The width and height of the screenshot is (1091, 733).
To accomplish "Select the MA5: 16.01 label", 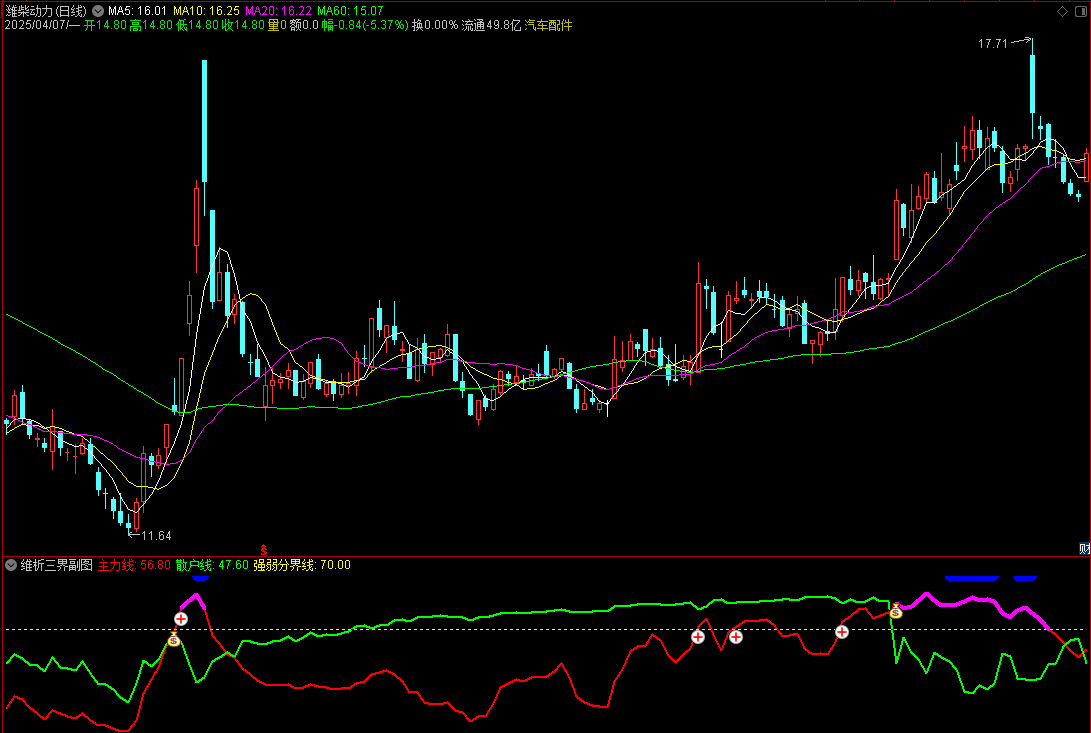I will click(x=137, y=11).
